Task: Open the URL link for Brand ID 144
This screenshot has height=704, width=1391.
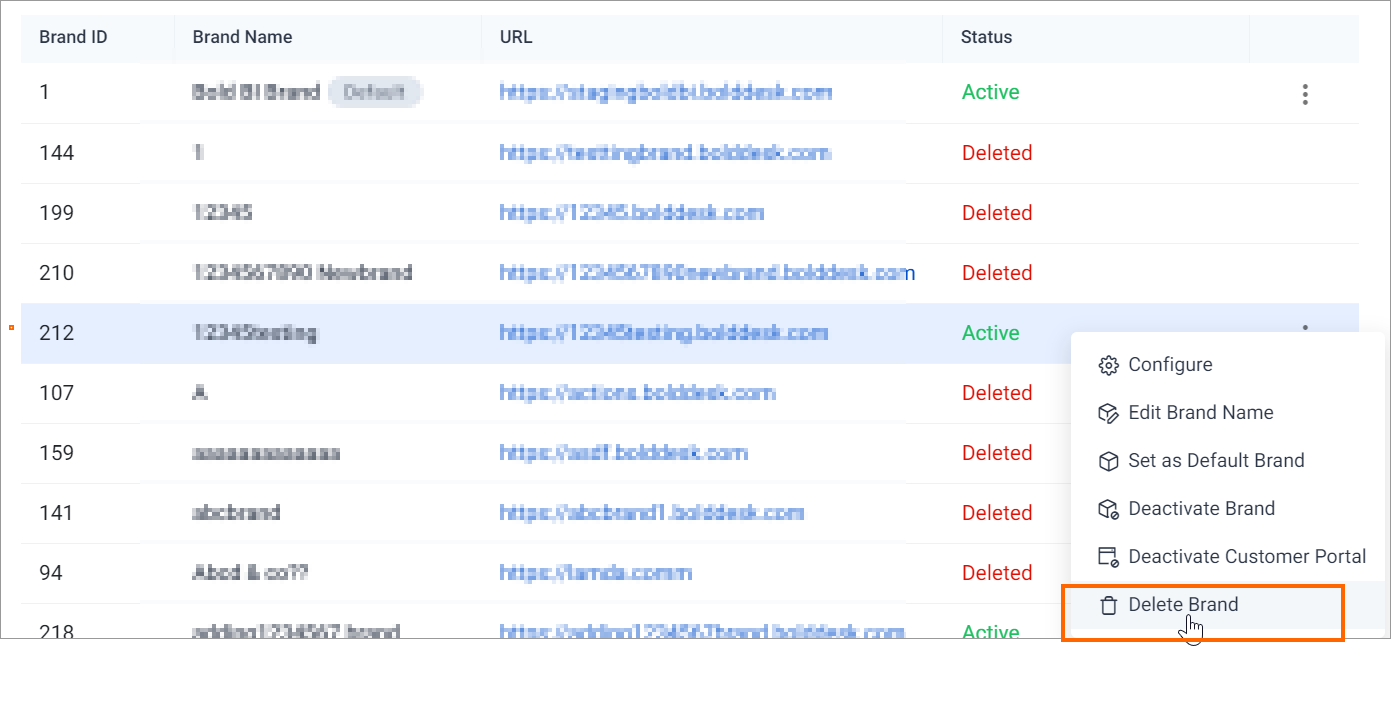Action: [665, 153]
